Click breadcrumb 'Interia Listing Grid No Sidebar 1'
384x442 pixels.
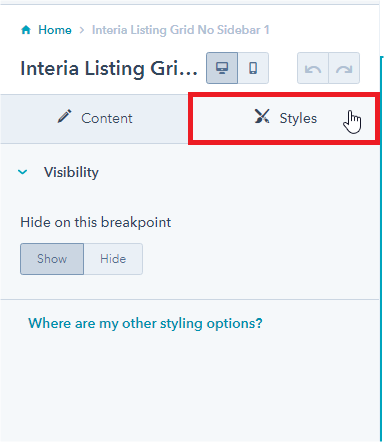pos(181,30)
